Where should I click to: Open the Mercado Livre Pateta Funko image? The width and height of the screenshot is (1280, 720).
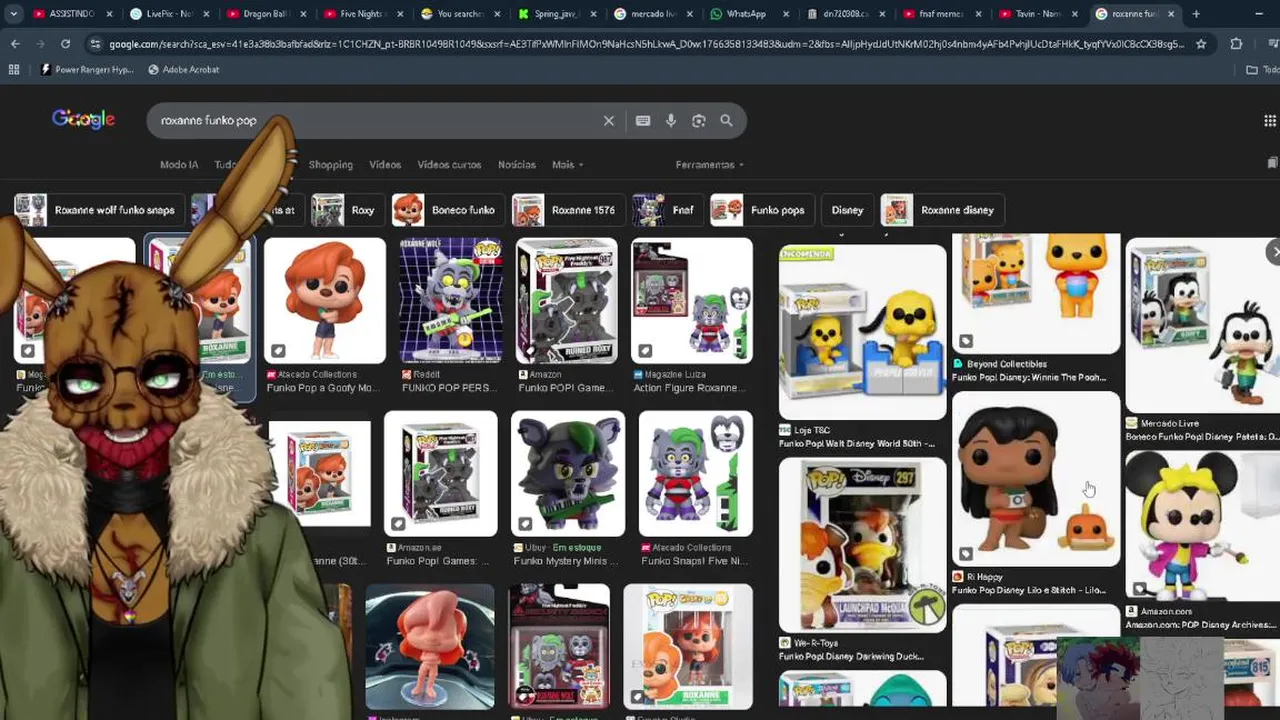pyautogui.click(x=1203, y=325)
